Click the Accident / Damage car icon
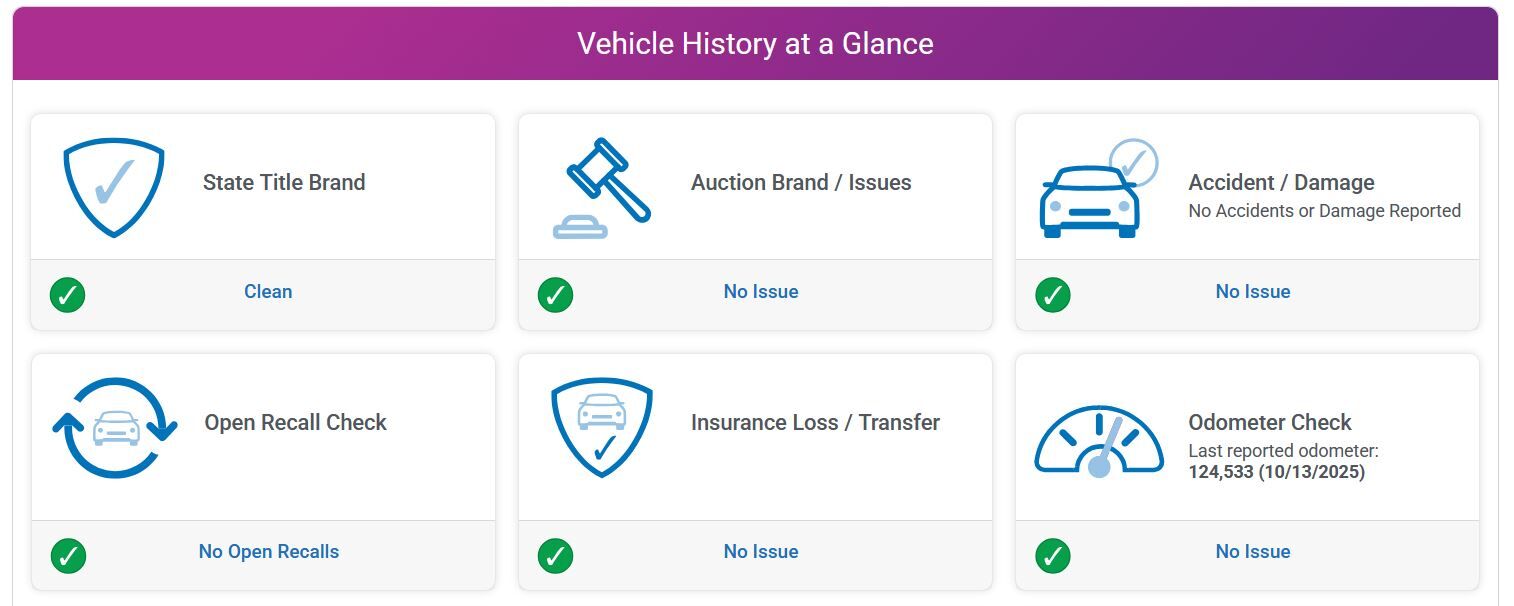The image size is (1514, 606). (1096, 190)
